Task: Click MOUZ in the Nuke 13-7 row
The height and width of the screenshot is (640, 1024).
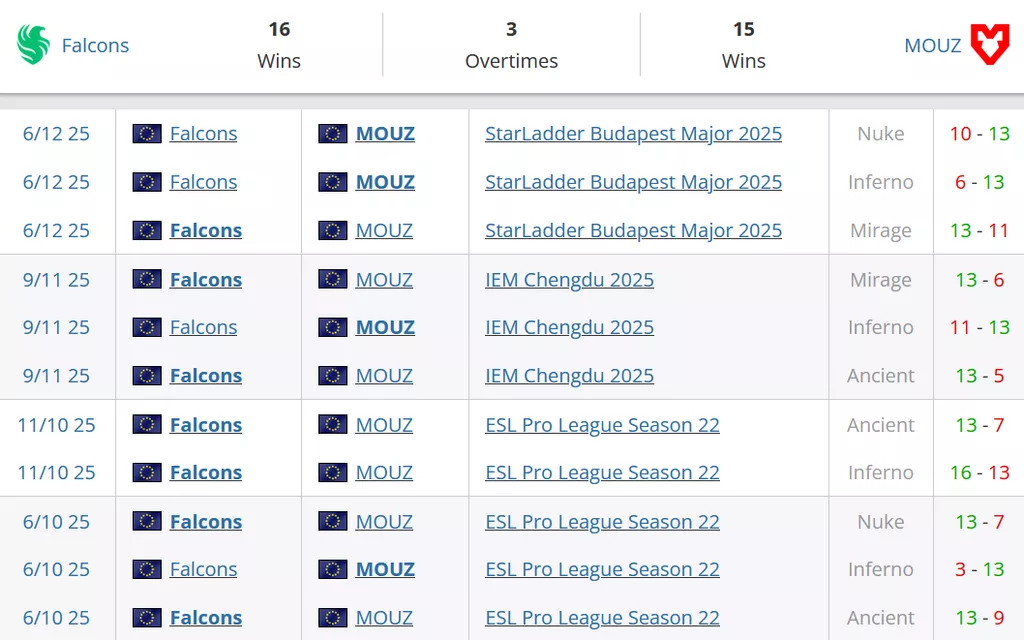Action: pos(384,522)
